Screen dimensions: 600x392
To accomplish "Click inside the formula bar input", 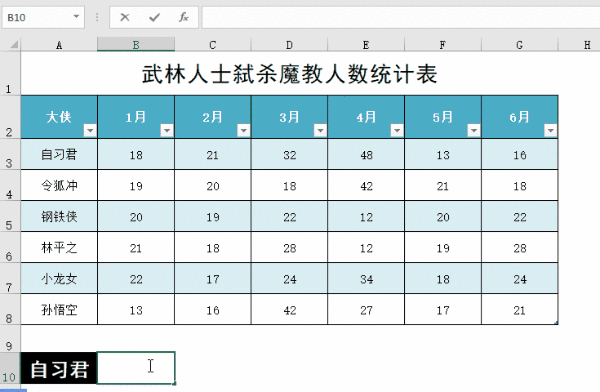I will (401, 17).
